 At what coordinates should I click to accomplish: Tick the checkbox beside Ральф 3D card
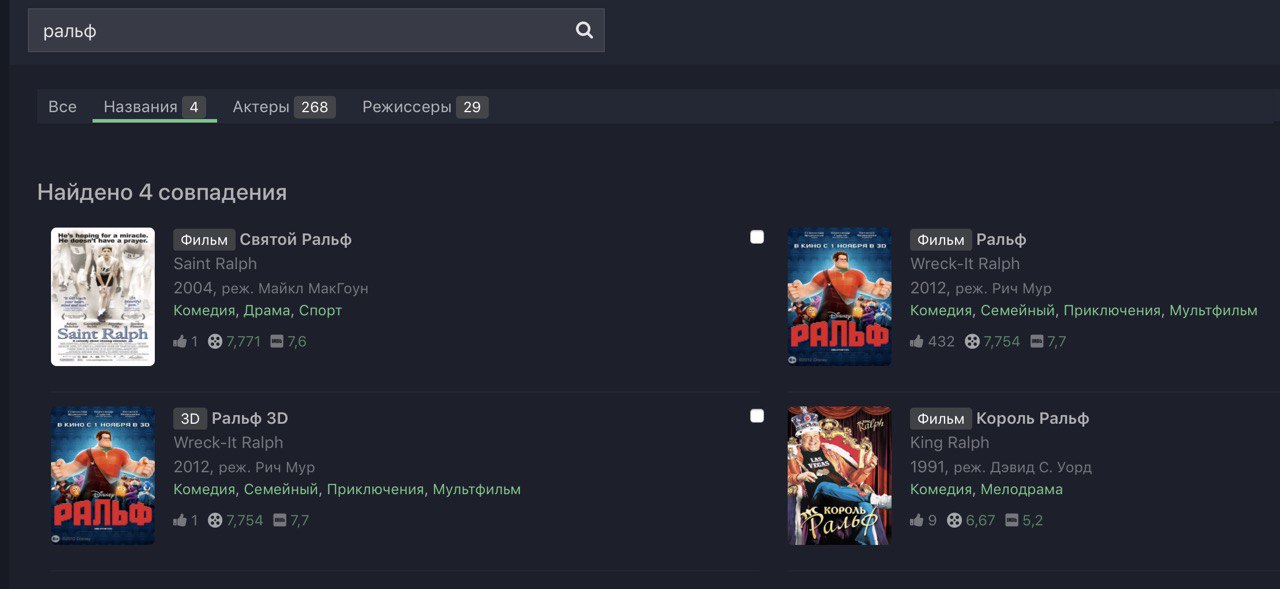[x=757, y=416]
